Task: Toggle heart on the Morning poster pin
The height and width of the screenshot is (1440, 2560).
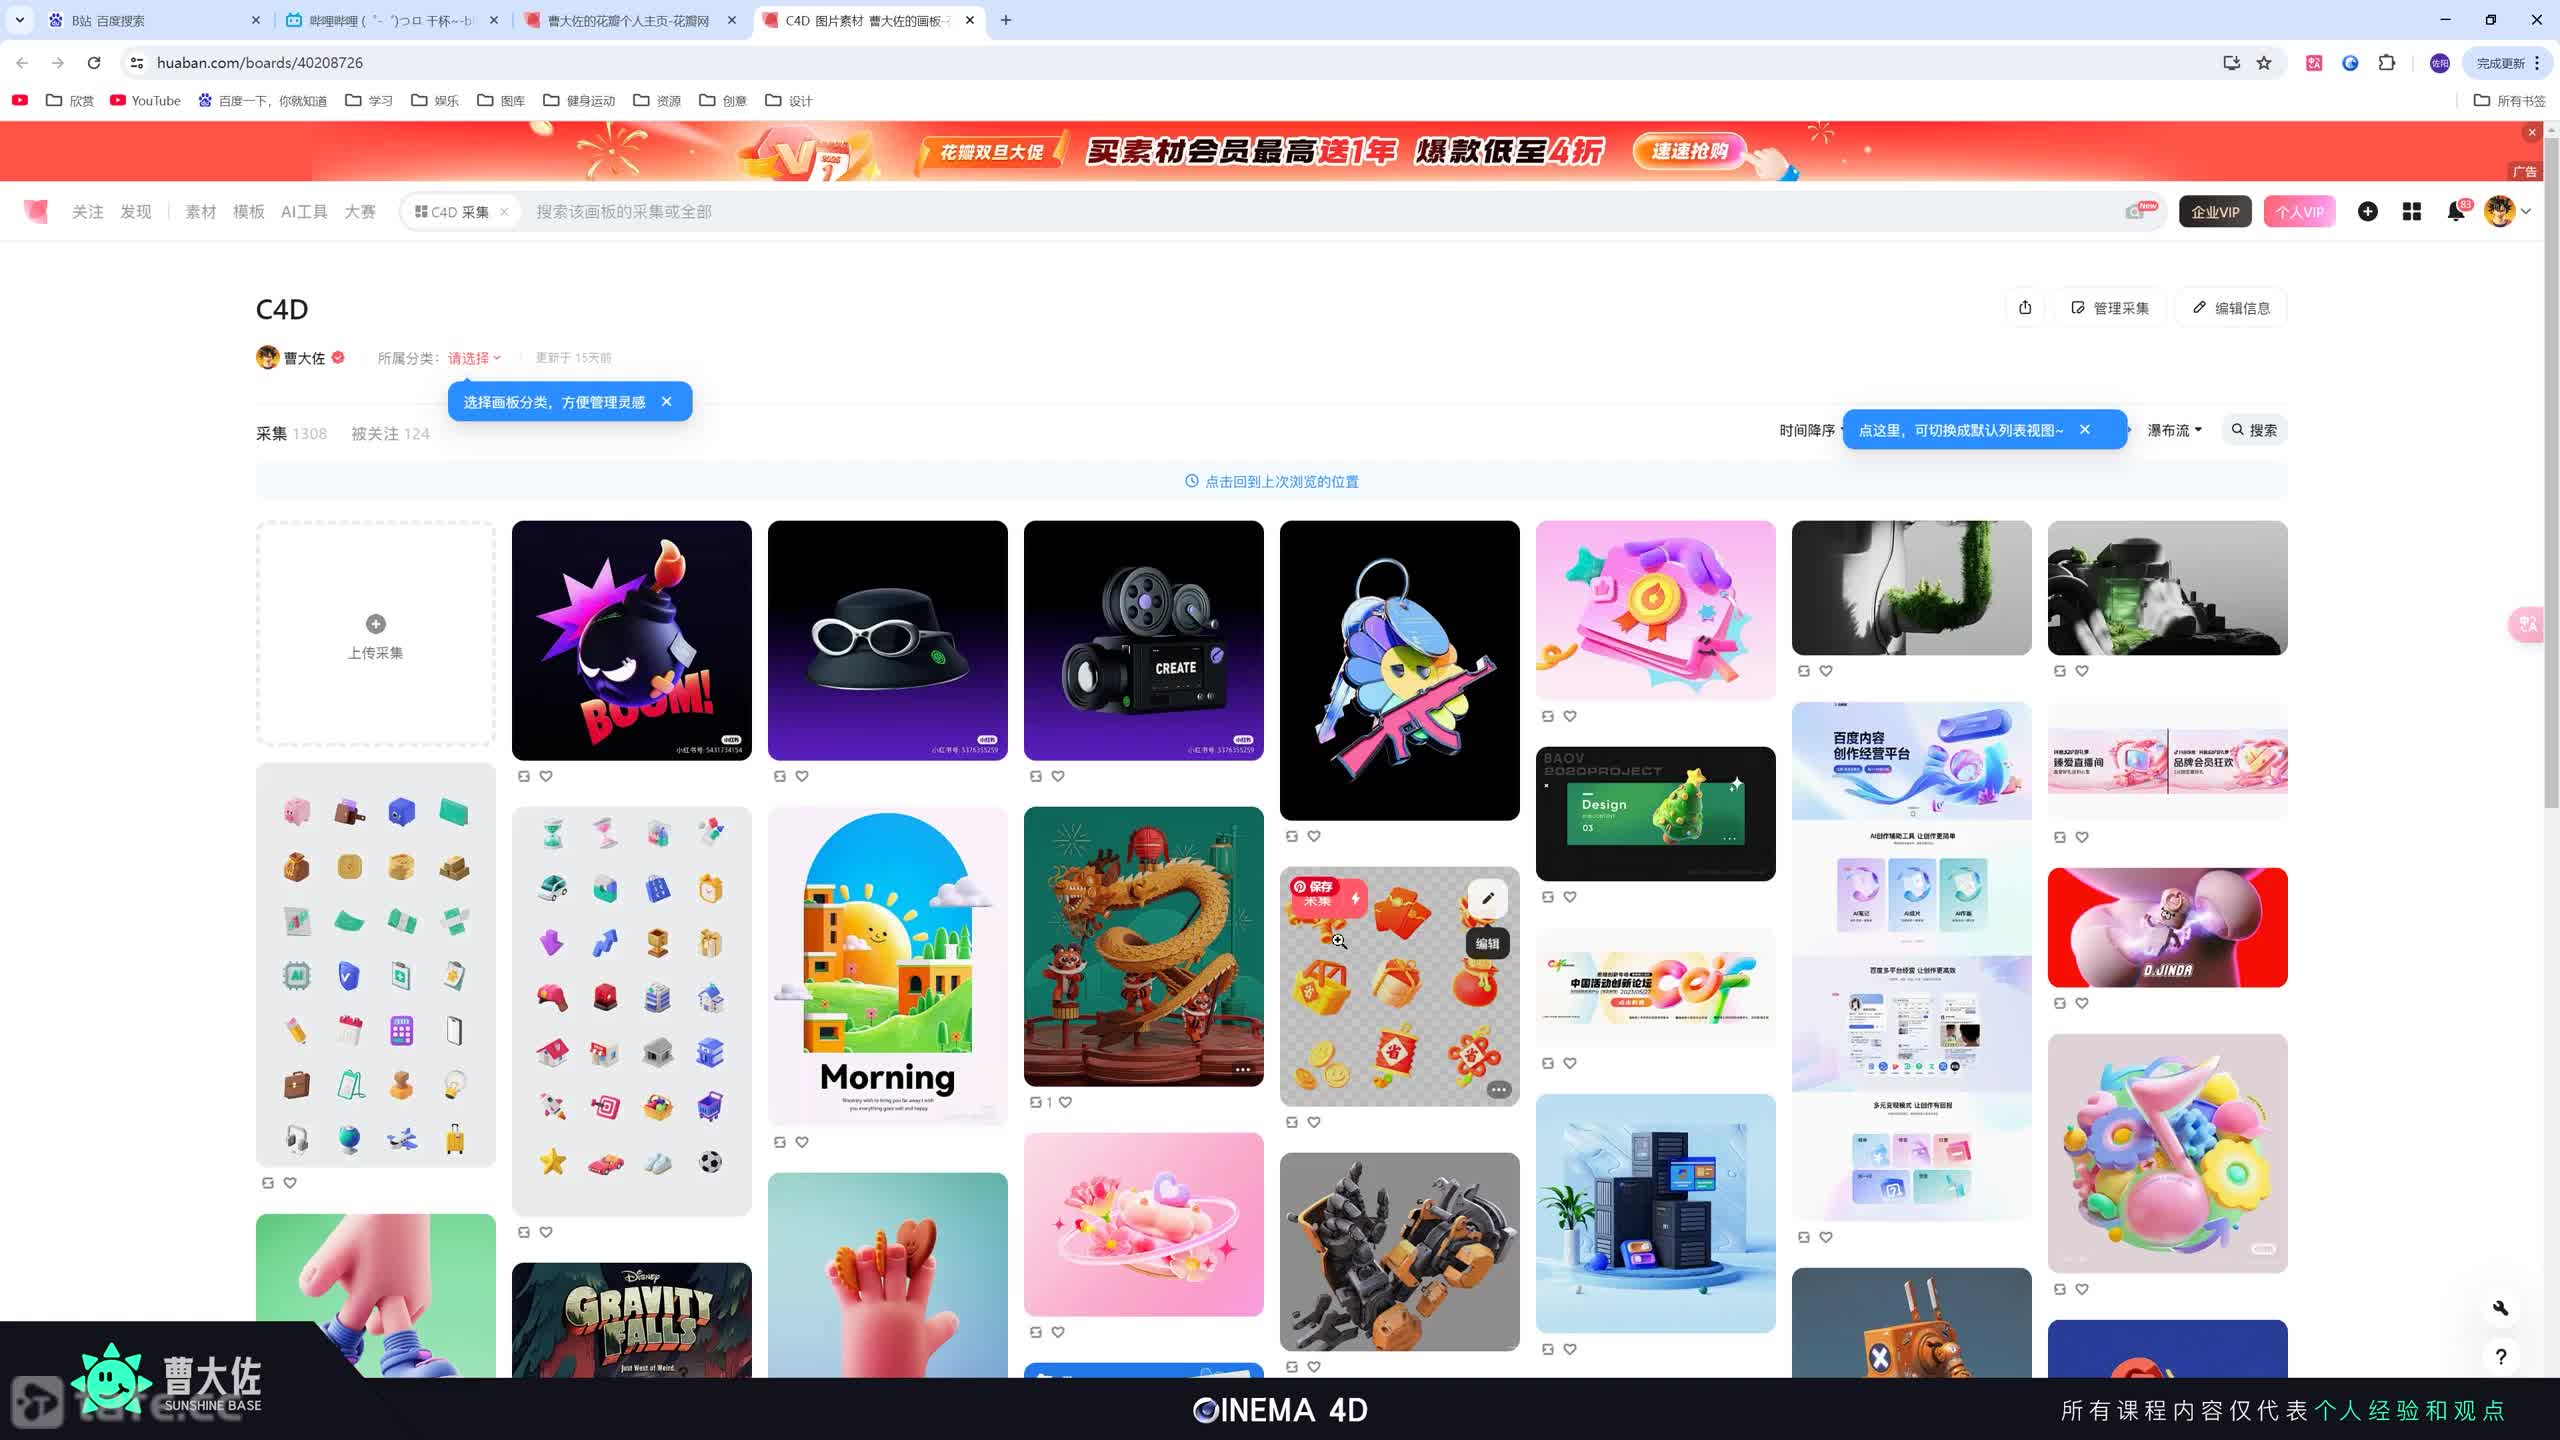Action: tap(802, 1142)
